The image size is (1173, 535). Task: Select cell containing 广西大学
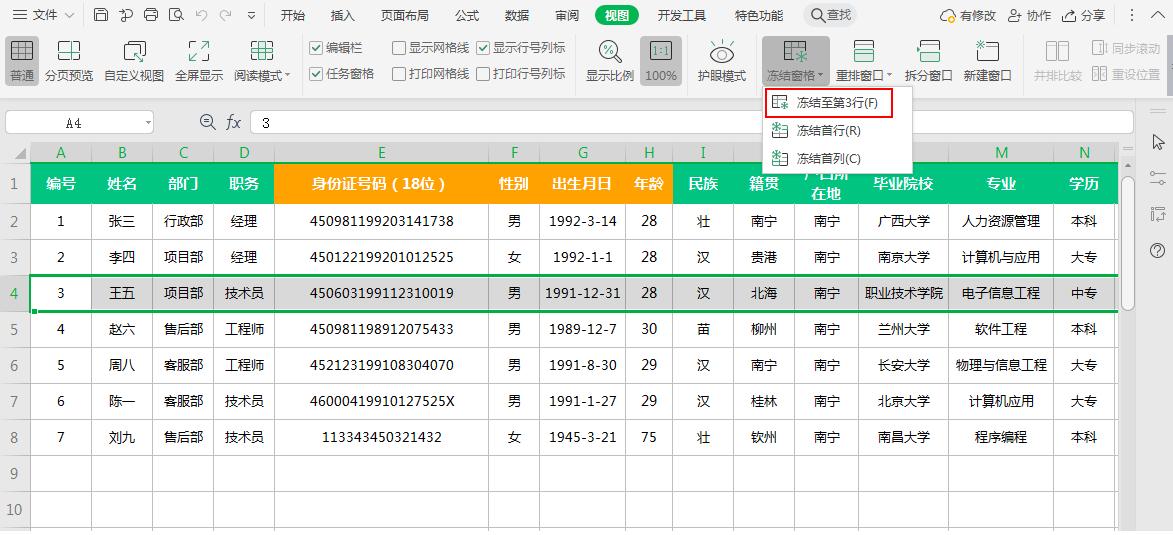click(x=904, y=221)
